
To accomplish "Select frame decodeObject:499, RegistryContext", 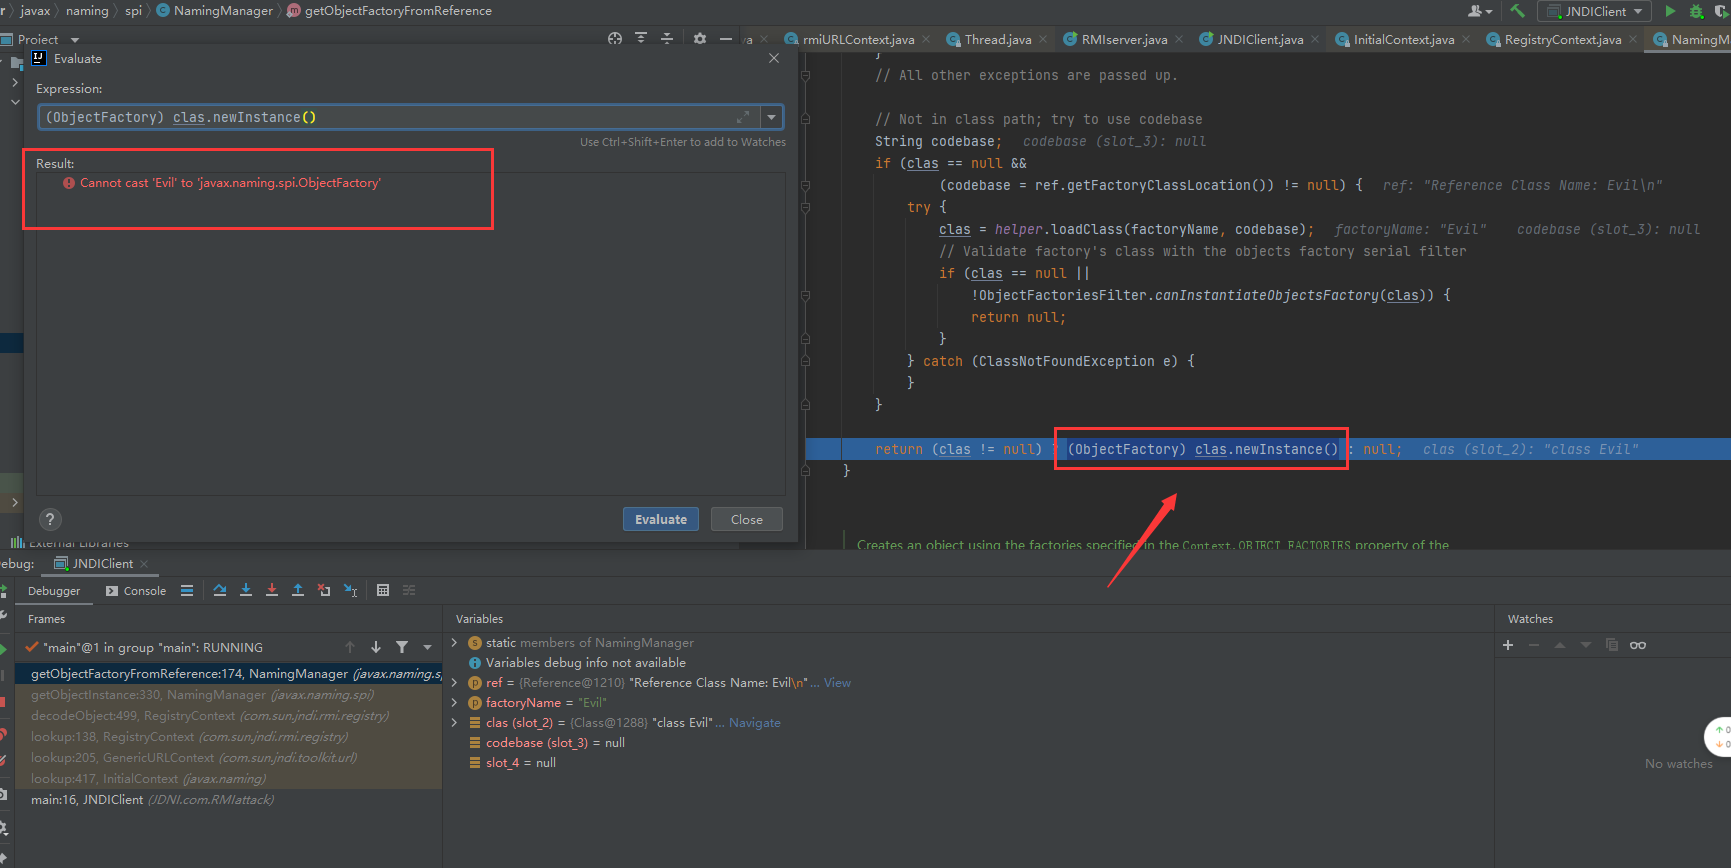I will pos(229,716).
